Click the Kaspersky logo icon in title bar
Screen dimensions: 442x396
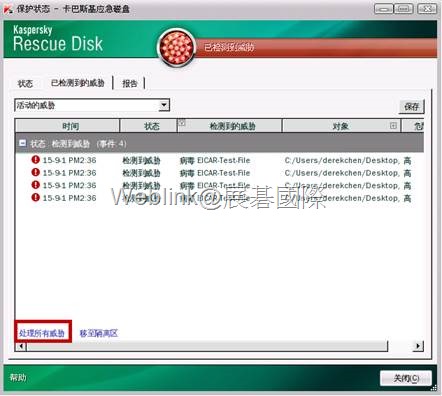coord(8,9)
